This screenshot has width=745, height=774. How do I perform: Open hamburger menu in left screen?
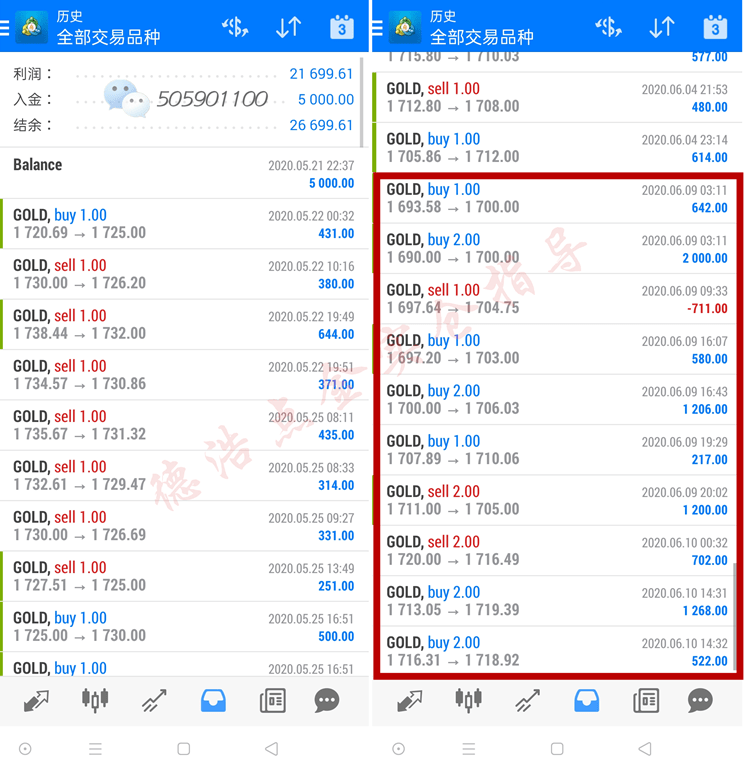(4, 27)
